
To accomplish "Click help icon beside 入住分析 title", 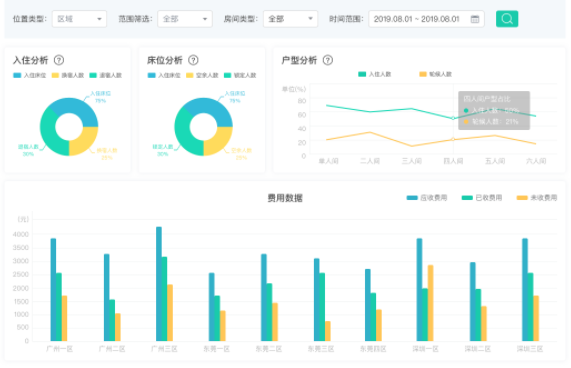I will point(59,60).
